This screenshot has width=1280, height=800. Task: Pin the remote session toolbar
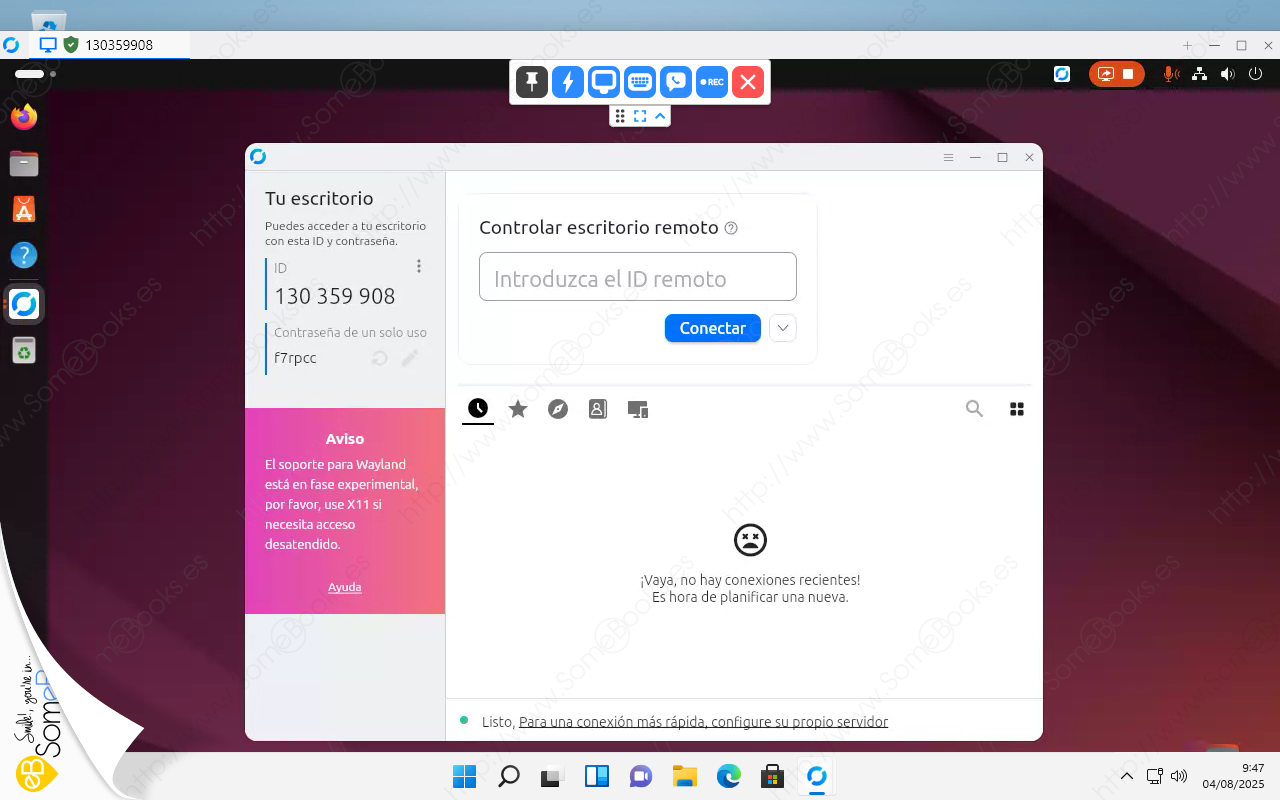(532, 82)
